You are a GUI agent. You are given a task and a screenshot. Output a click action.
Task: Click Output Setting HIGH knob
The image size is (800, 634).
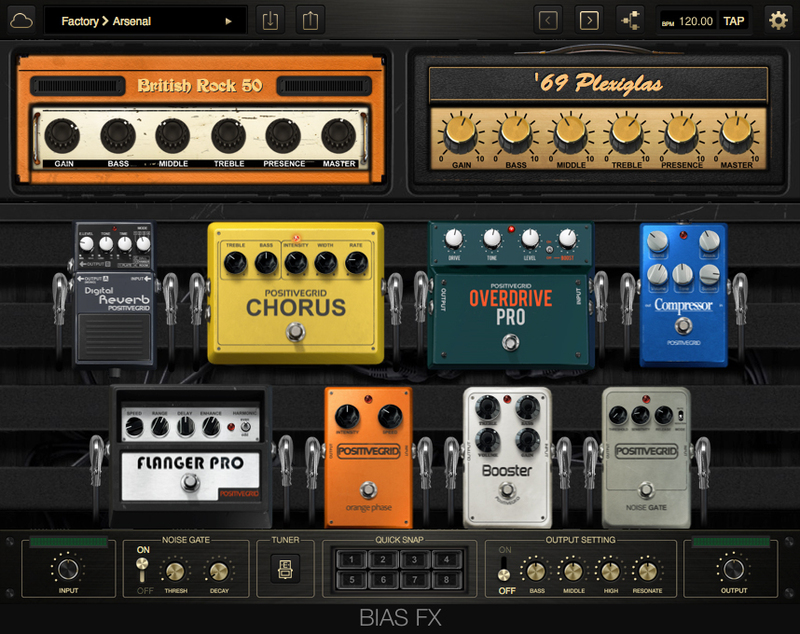610,572
